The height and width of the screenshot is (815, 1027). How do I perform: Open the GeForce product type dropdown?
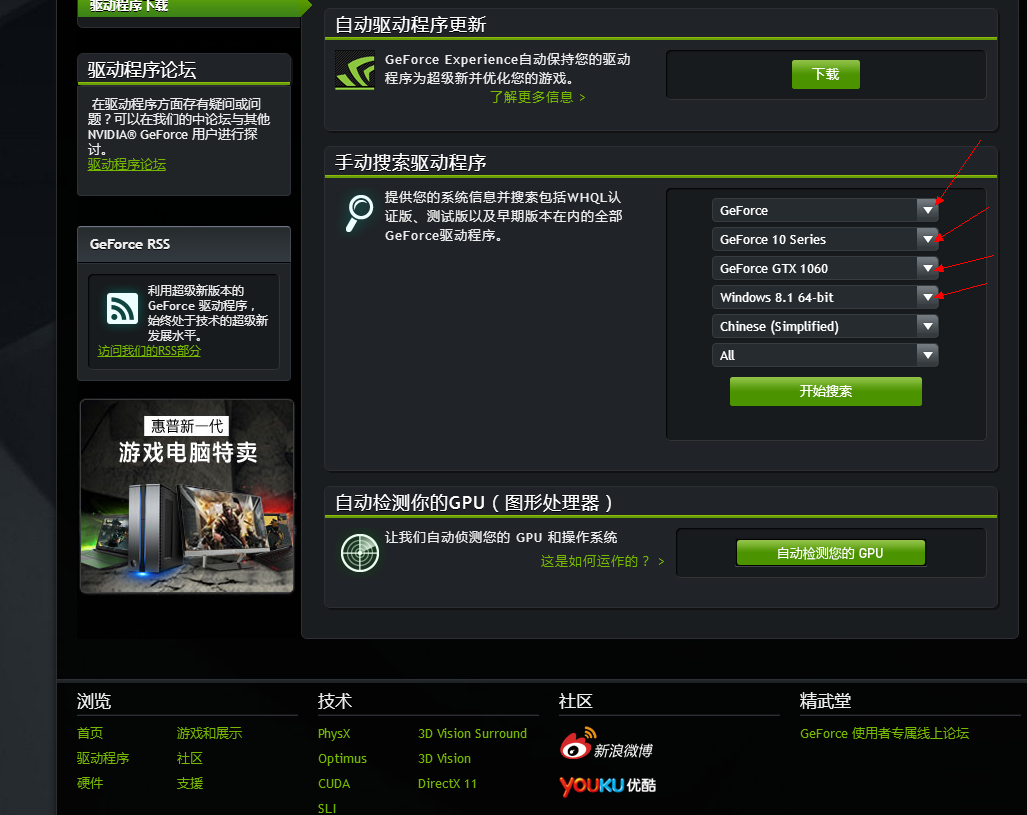[825, 210]
